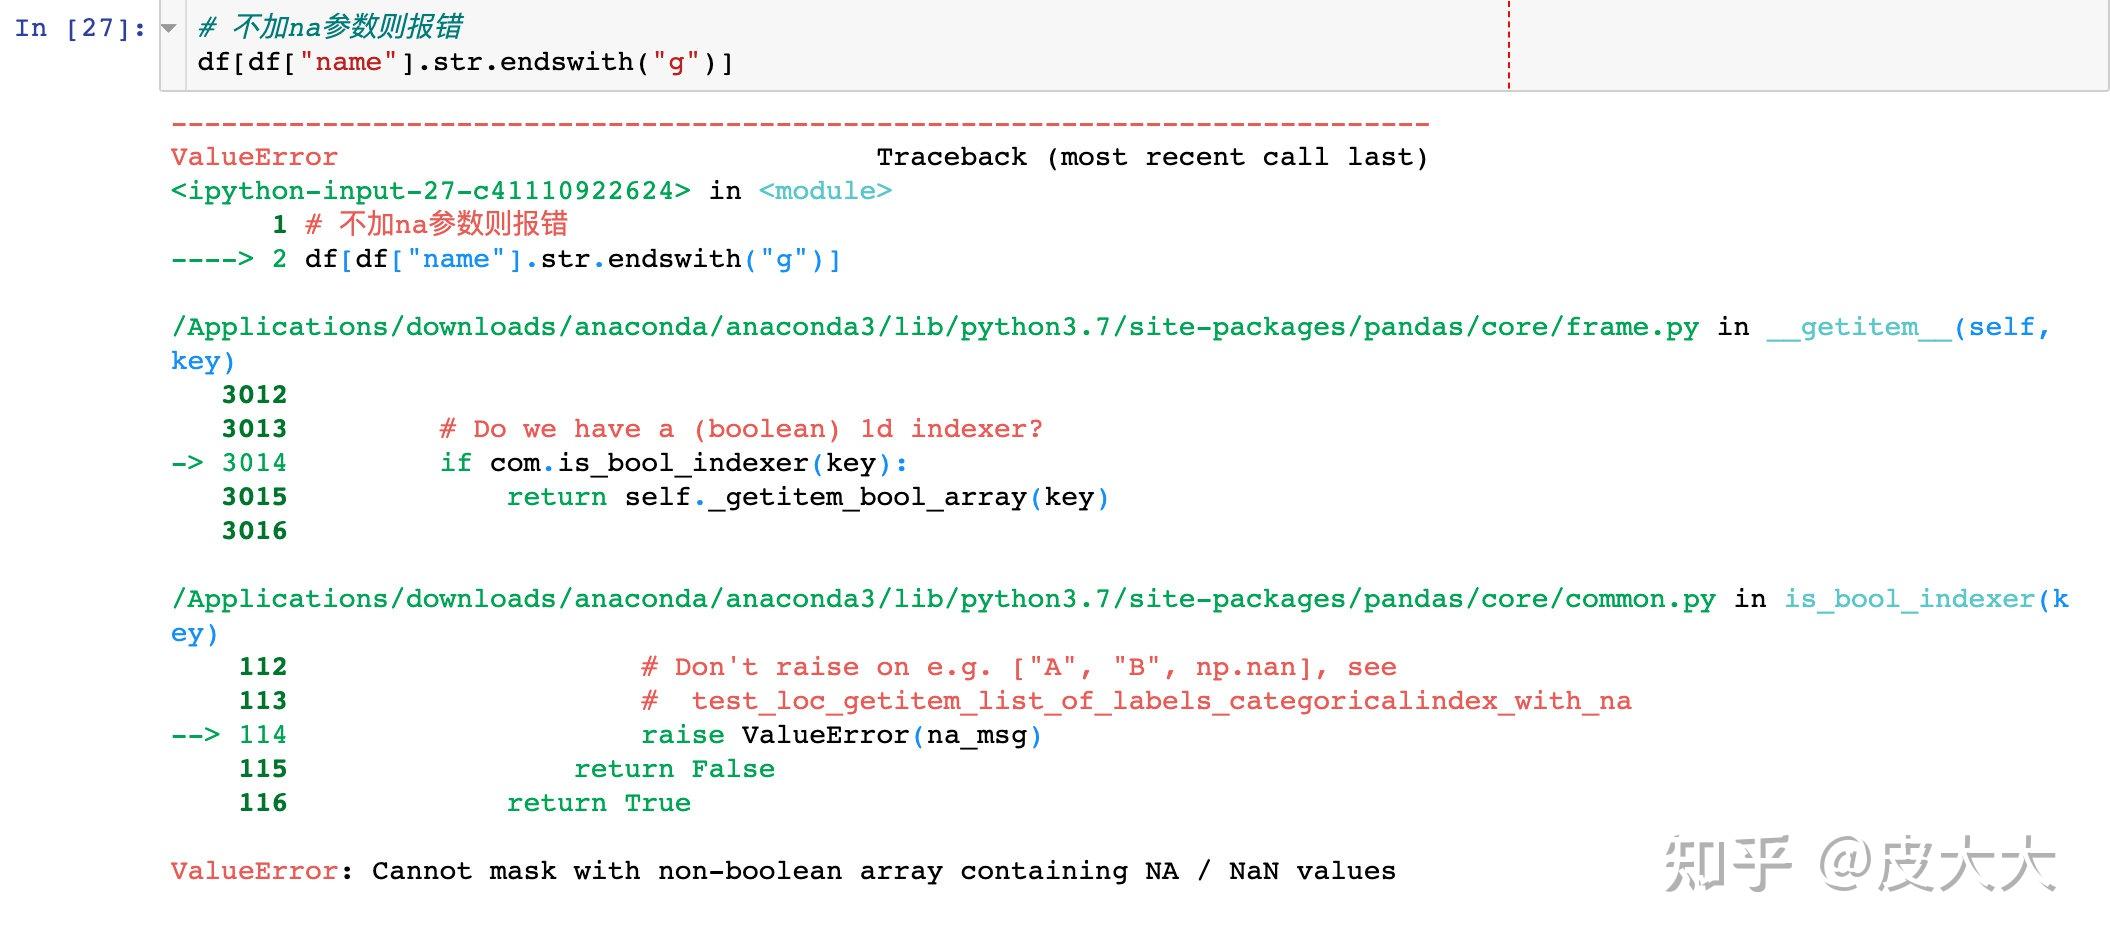Screen dimensions: 2110x948
Task: Click the __getitem__(self, function name
Action: pyautogui.click(x=1908, y=328)
